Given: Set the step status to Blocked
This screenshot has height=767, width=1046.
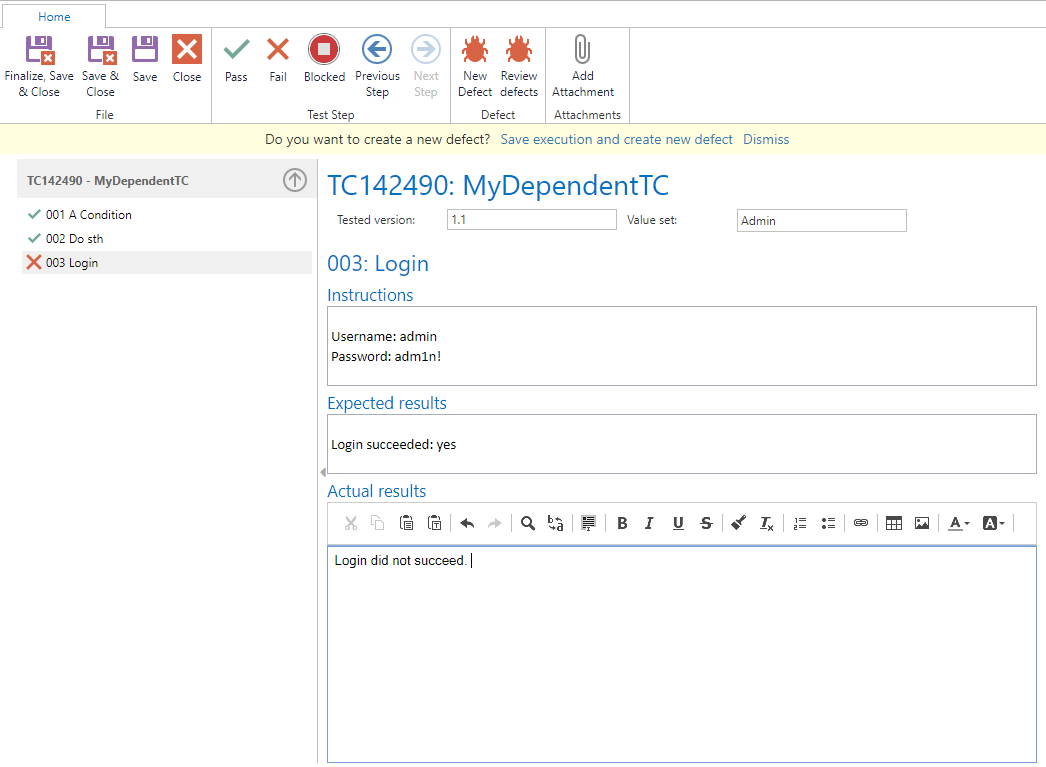Looking at the screenshot, I should pyautogui.click(x=324, y=59).
